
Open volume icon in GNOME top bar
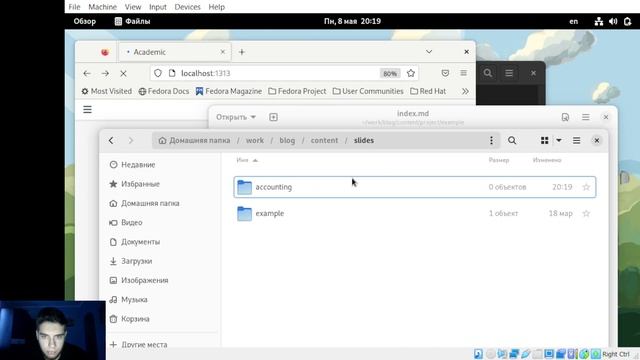coord(613,21)
